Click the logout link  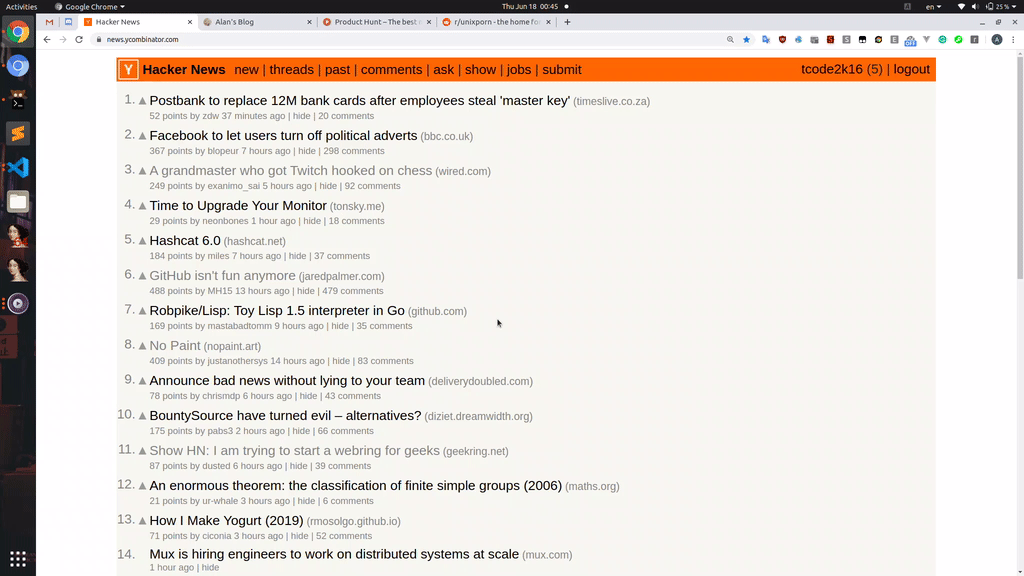[x=912, y=69]
